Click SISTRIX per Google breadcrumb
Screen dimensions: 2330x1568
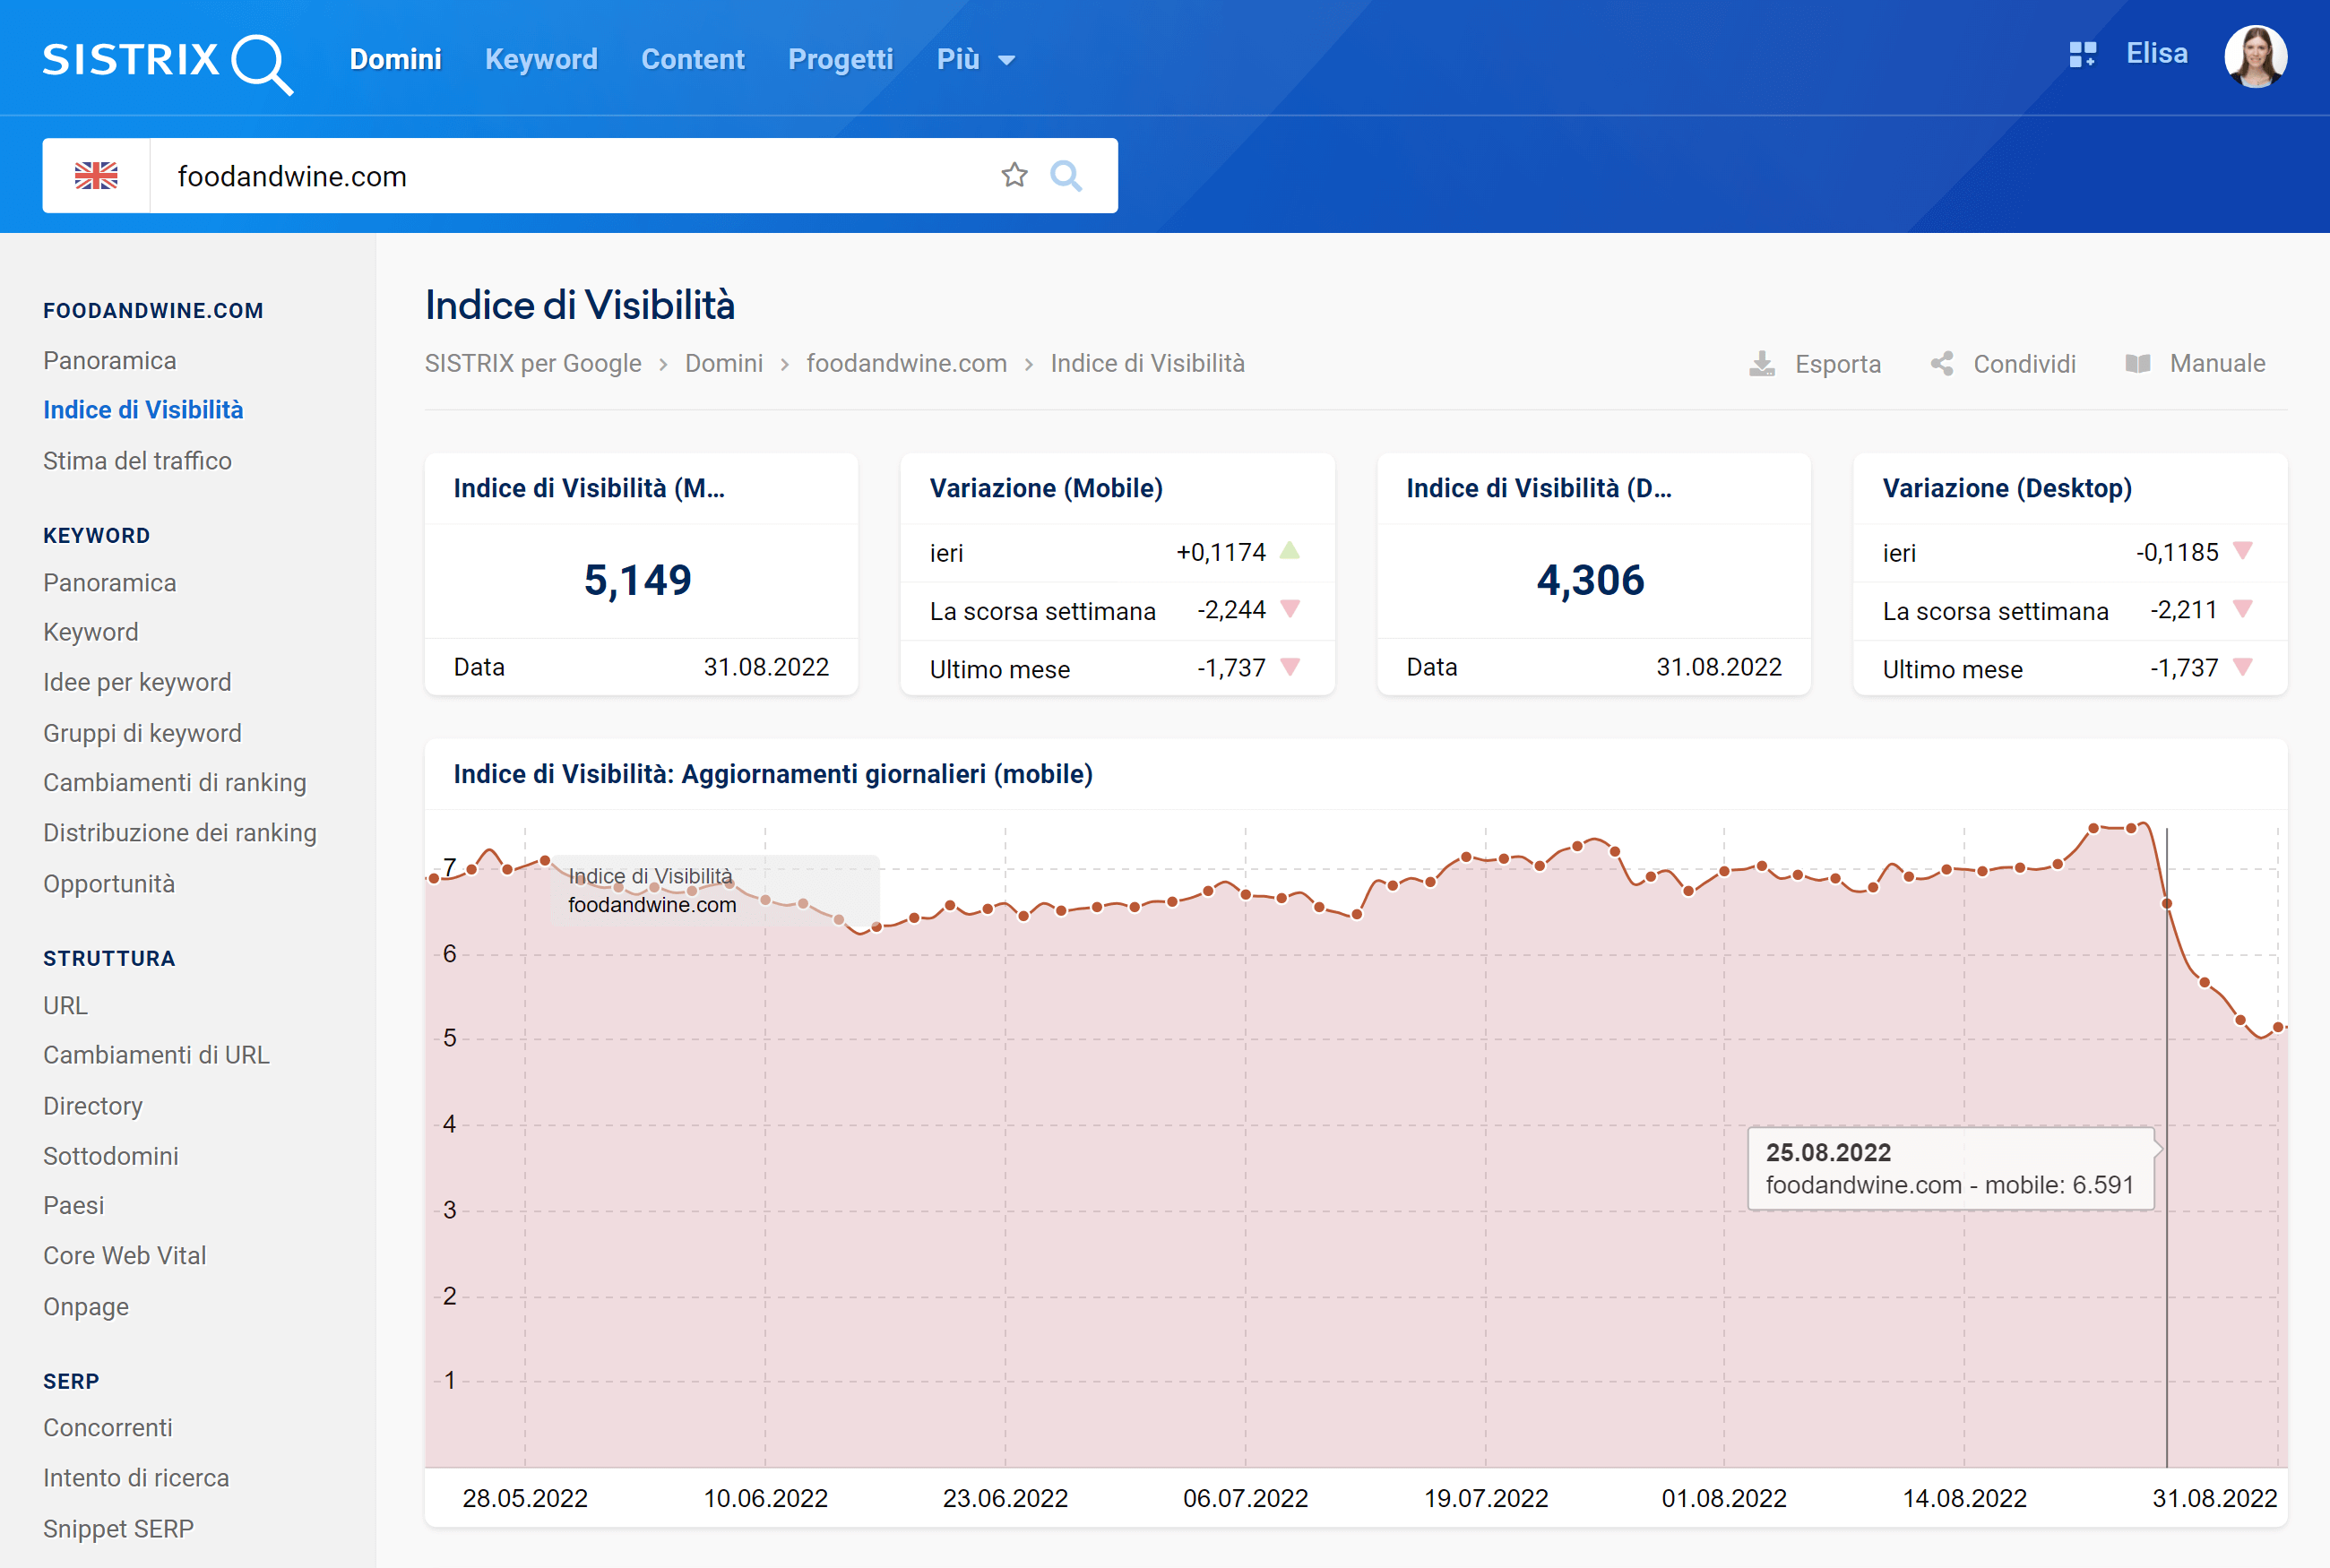[533, 363]
